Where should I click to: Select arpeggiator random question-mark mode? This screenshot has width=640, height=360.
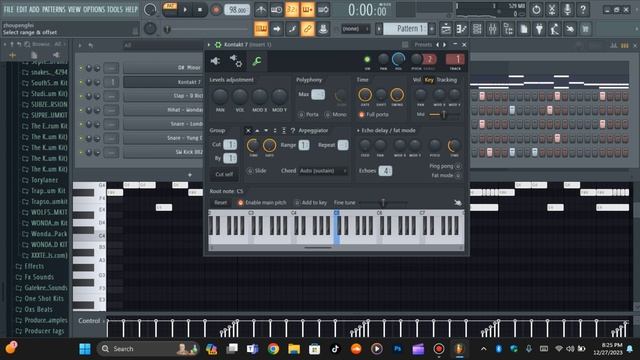[x=293, y=131]
